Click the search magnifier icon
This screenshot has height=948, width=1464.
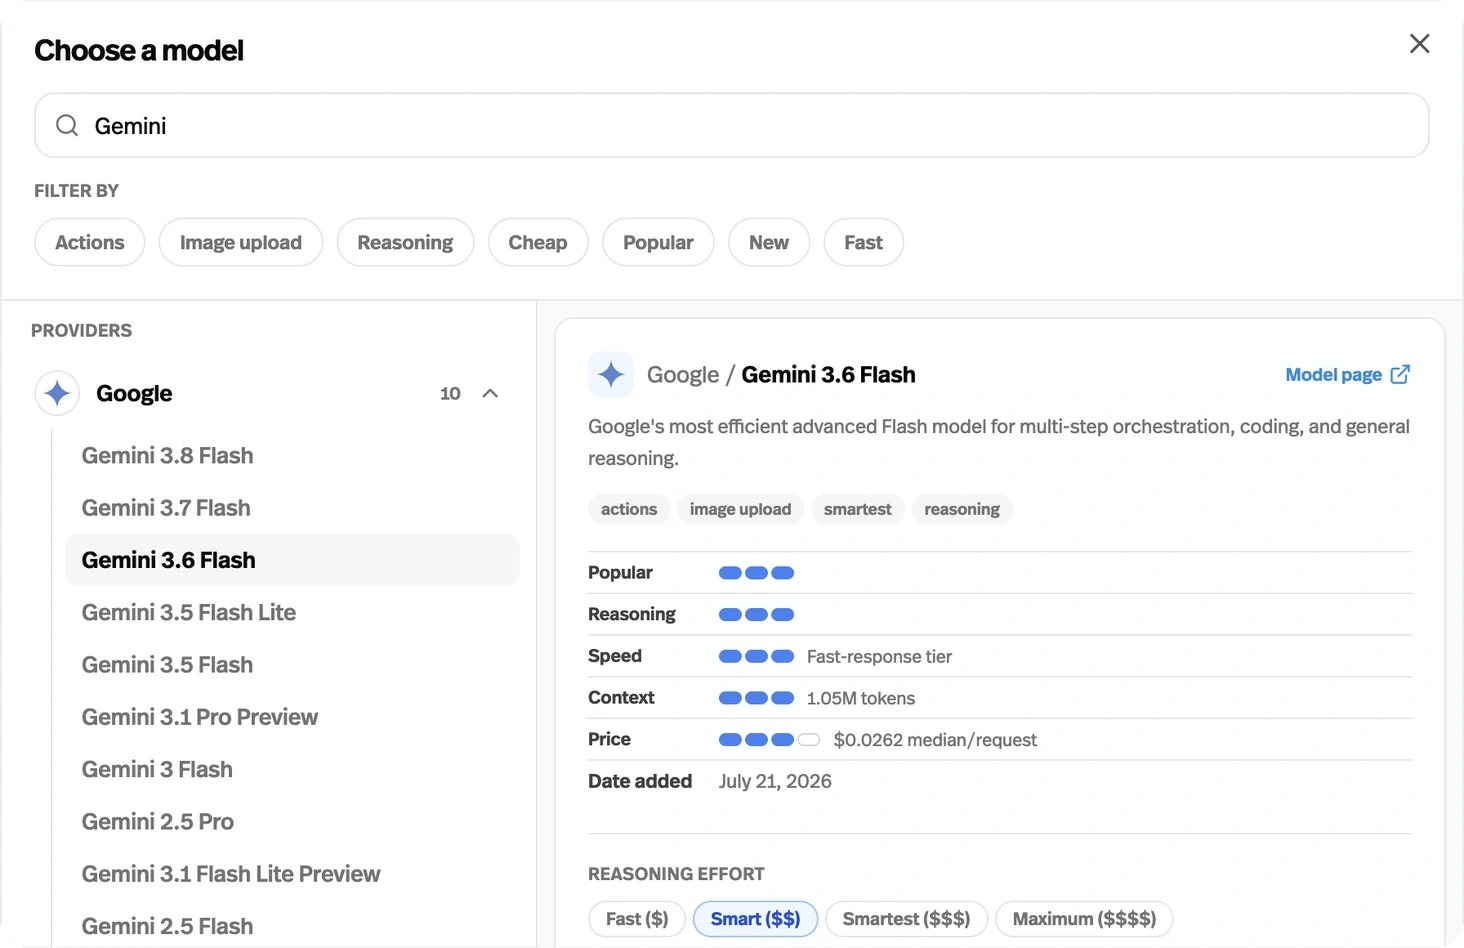[x=67, y=125]
